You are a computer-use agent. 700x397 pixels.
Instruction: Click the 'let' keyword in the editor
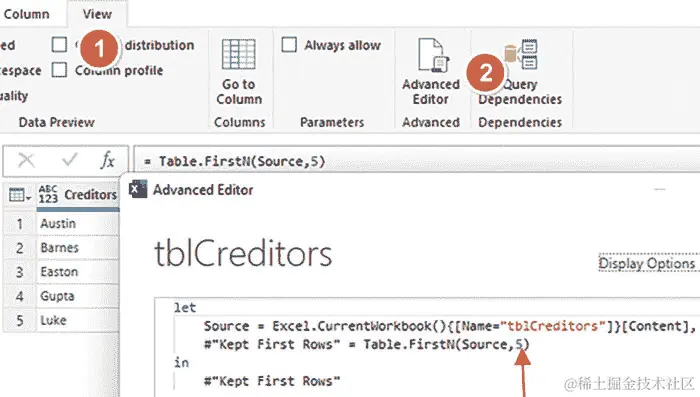click(185, 307)
